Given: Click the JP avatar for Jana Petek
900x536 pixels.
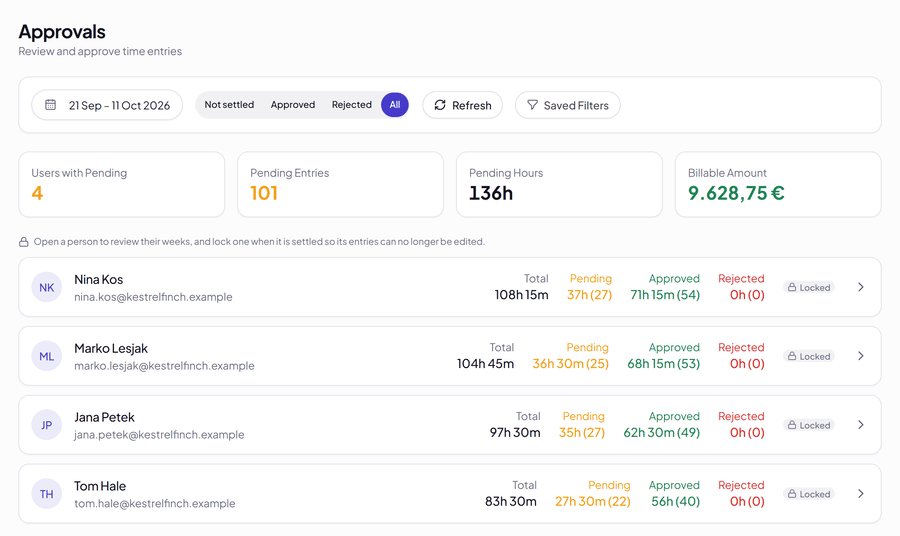Looking at the screenshot, I should coord(46,425).
